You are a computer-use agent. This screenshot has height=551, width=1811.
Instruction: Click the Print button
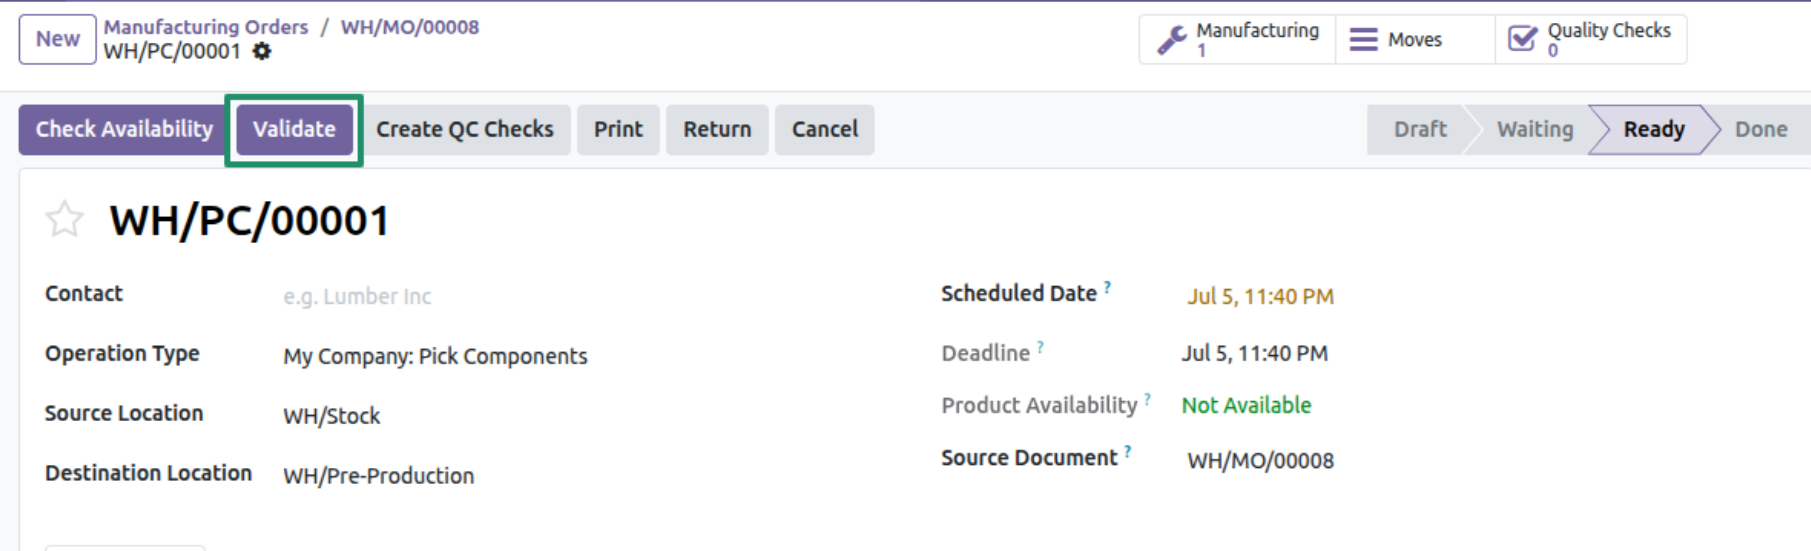(618, 130)
